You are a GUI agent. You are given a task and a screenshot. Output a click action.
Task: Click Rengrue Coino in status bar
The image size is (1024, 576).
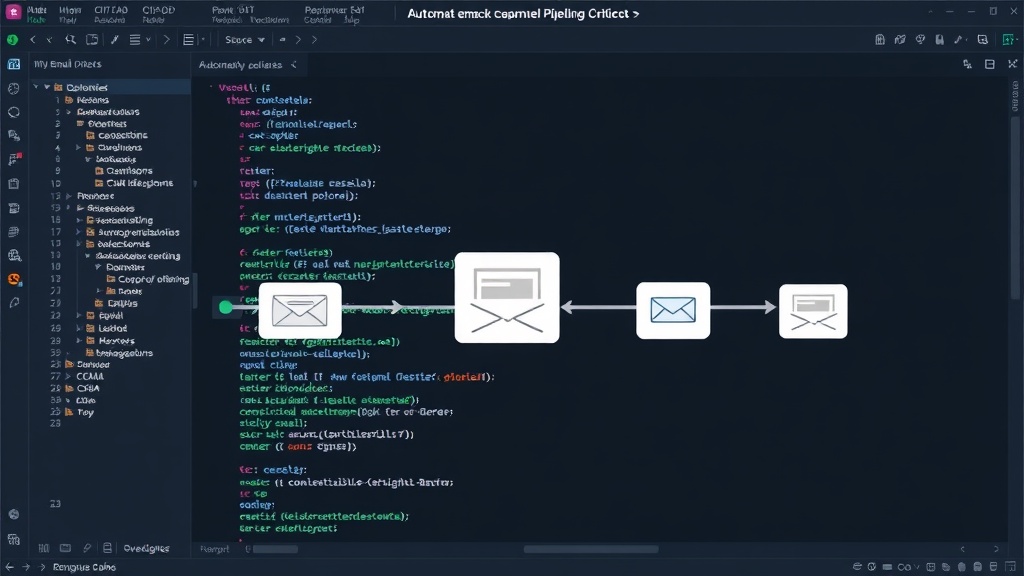coord(84,567)
